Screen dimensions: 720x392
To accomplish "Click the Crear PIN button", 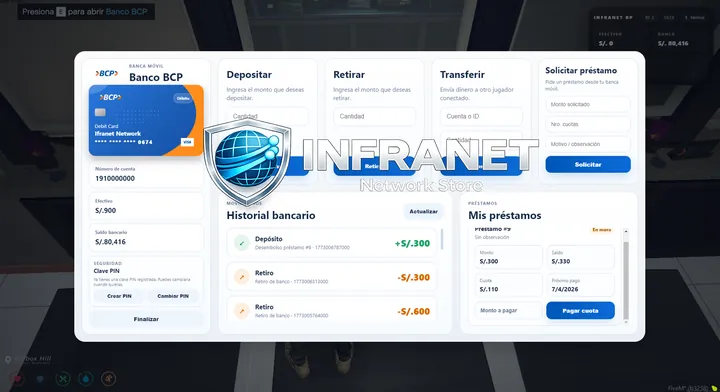I will 119,296.
